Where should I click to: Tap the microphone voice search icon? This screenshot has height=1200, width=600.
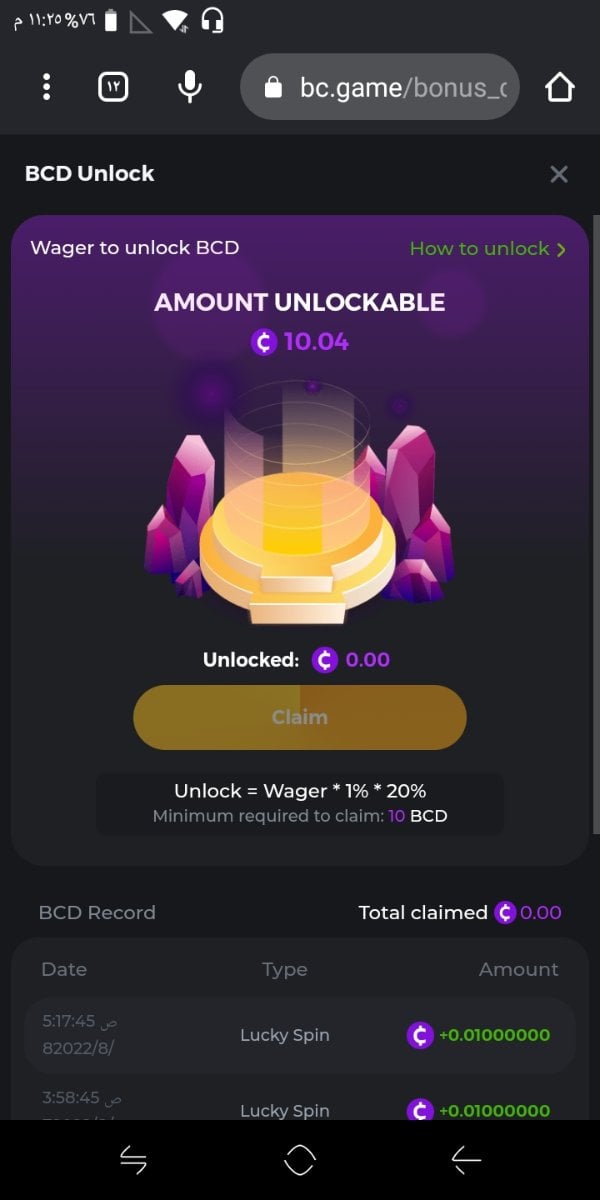click(x=189, y=87)
